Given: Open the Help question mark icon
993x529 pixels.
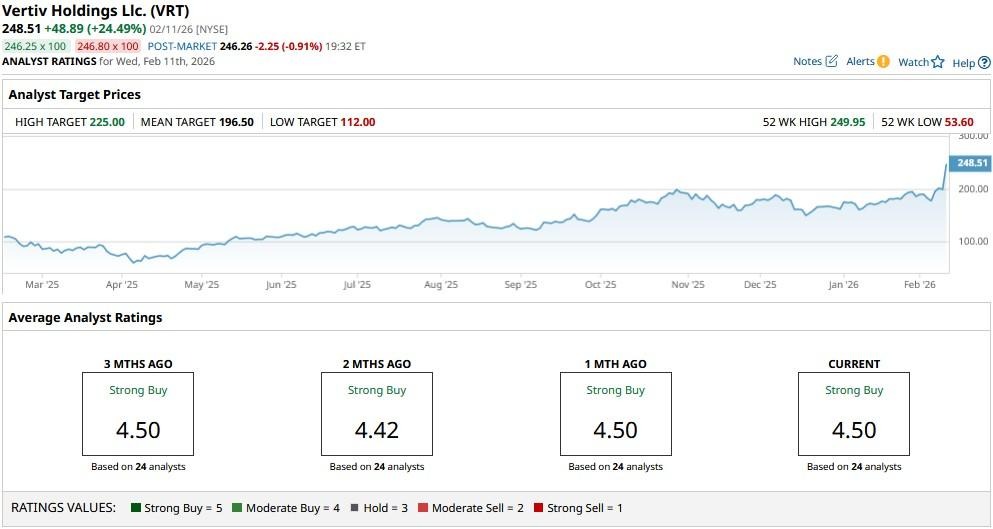Looking at the screenshot, I should point(984,63).
